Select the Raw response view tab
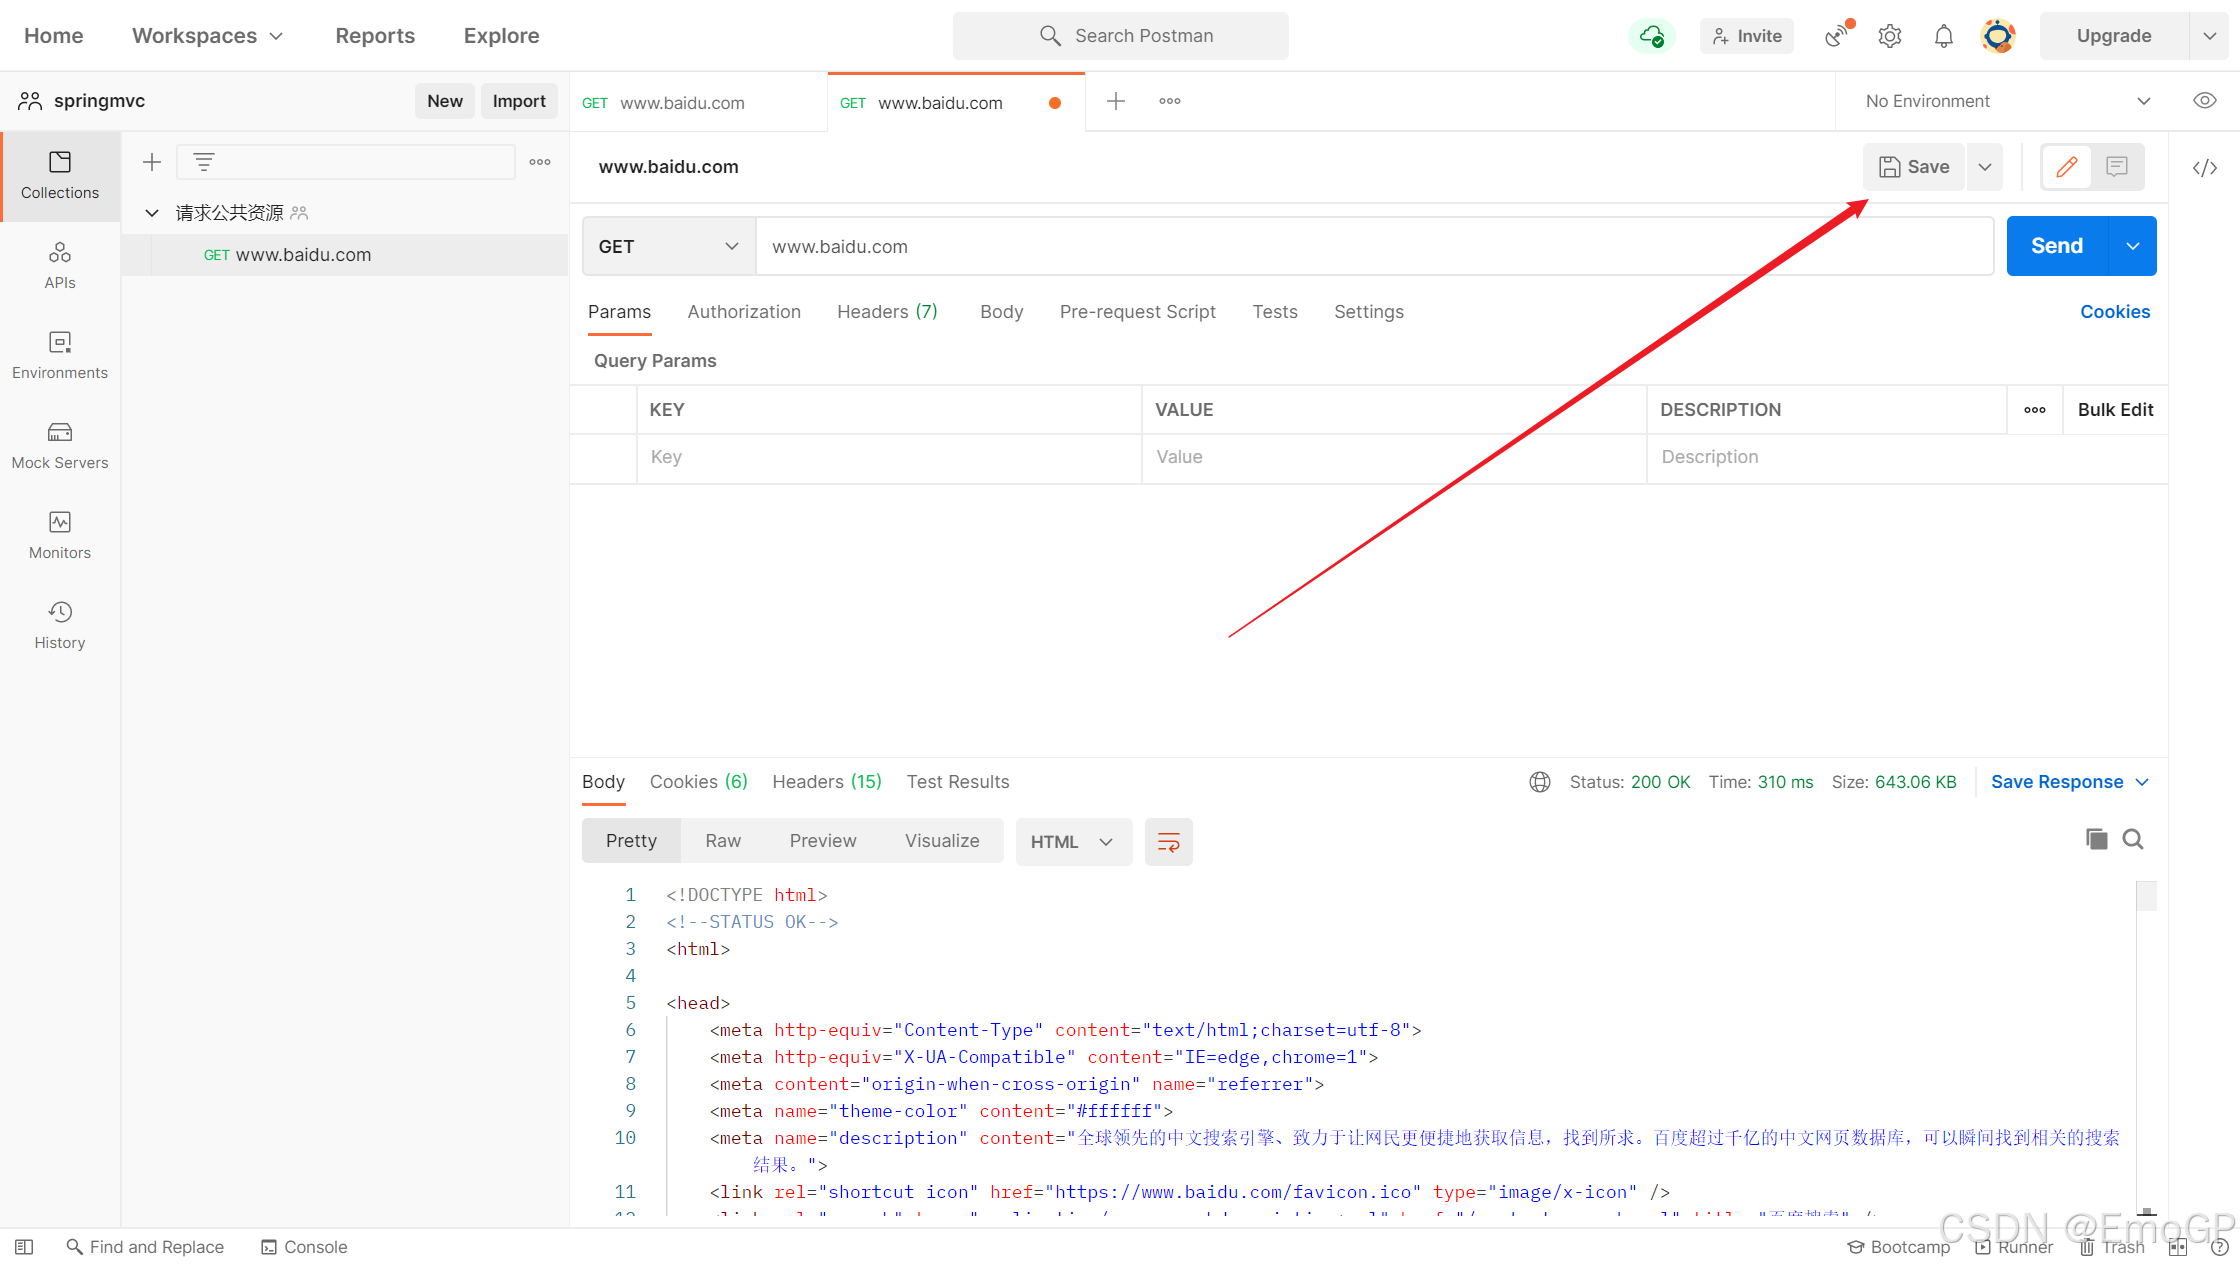Screen dimensions: 2240x1264 [x=722, y=841]
